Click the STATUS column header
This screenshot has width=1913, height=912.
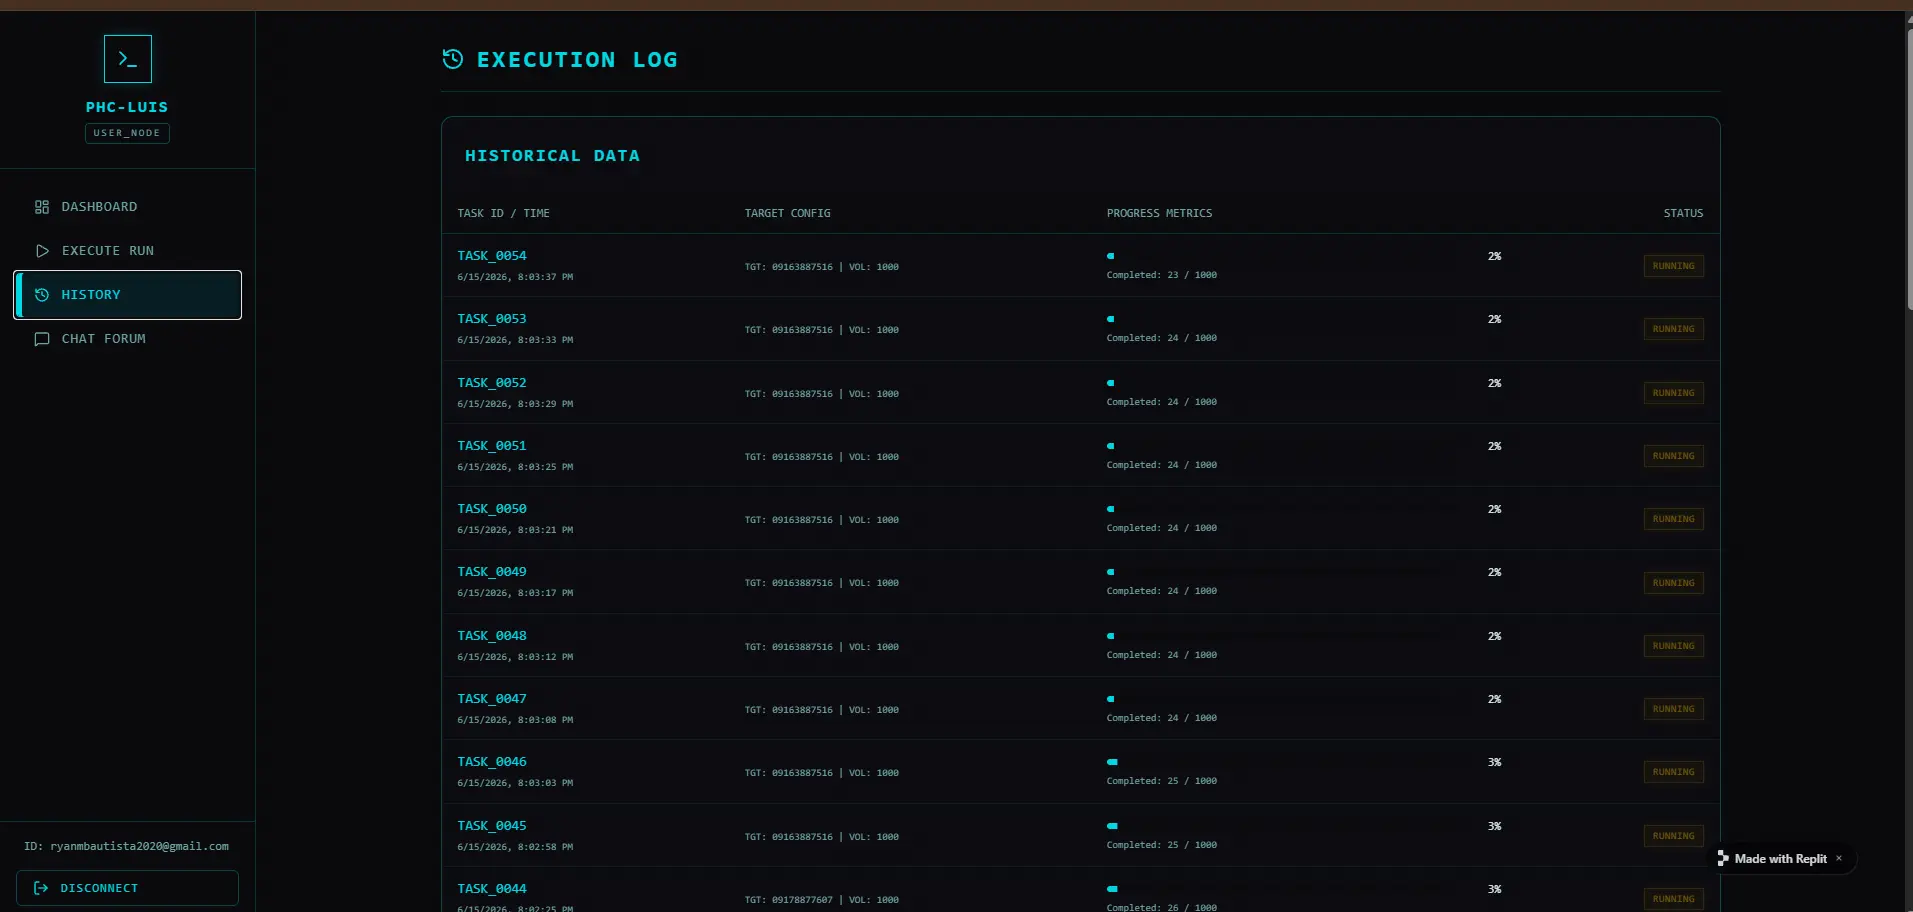[x=1683, y=213]
